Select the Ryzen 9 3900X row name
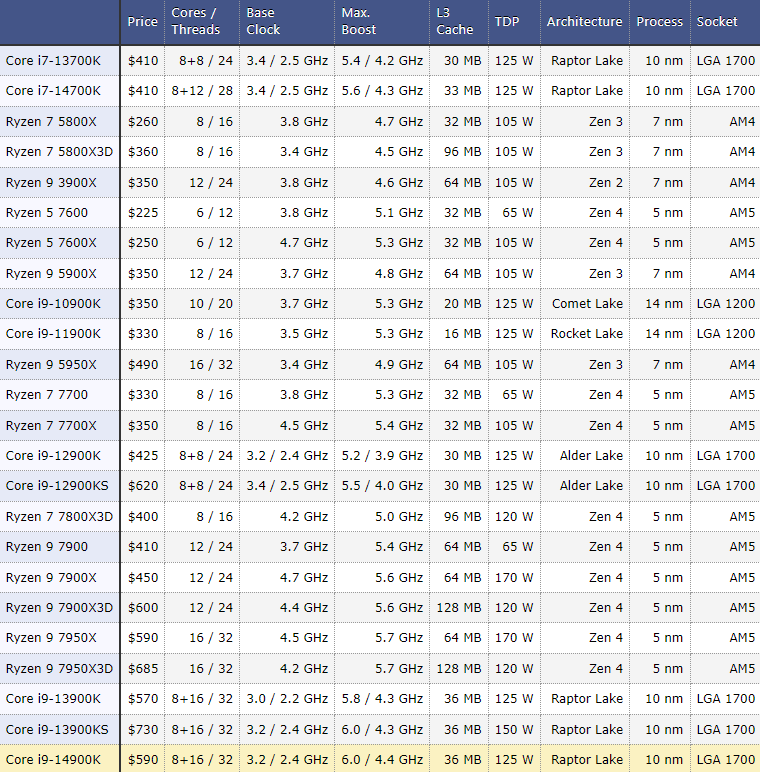Viewport: 760px width, 772px height. point(51,183)
